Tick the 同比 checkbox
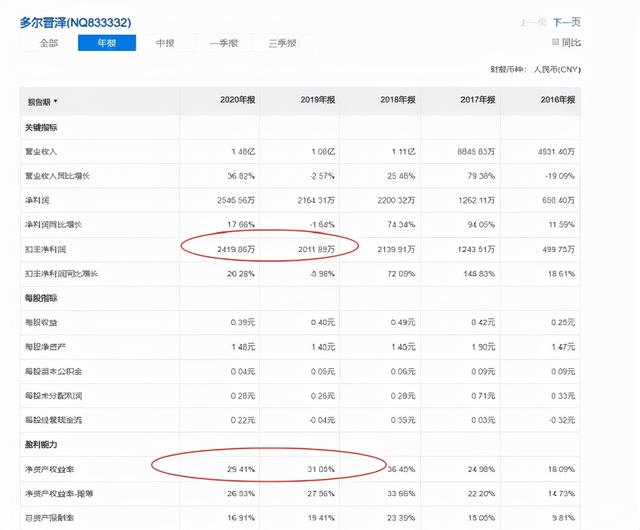Image resolution: width=640 pixels, height=530 pixels. coord(555,42)
